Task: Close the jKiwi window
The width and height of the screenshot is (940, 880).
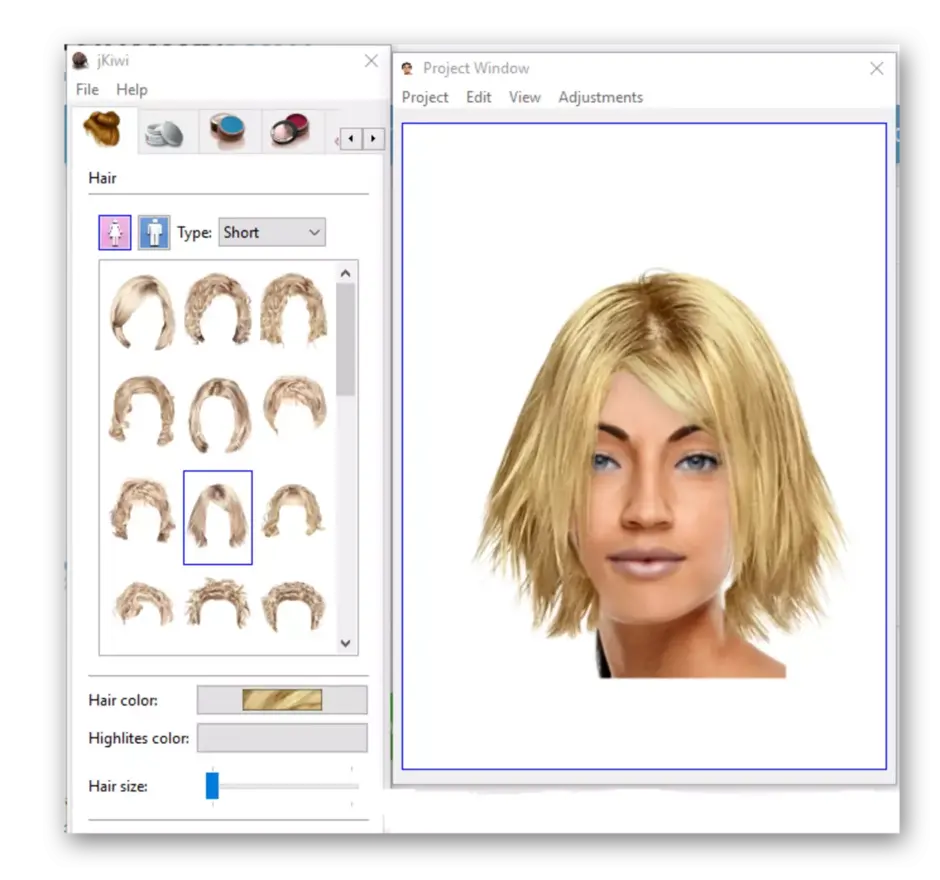Action: (371, 61)
